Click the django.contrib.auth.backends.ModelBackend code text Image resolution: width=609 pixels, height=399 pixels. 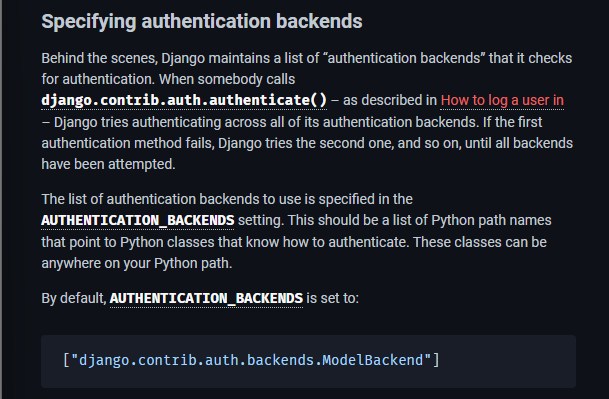[251, 360]
